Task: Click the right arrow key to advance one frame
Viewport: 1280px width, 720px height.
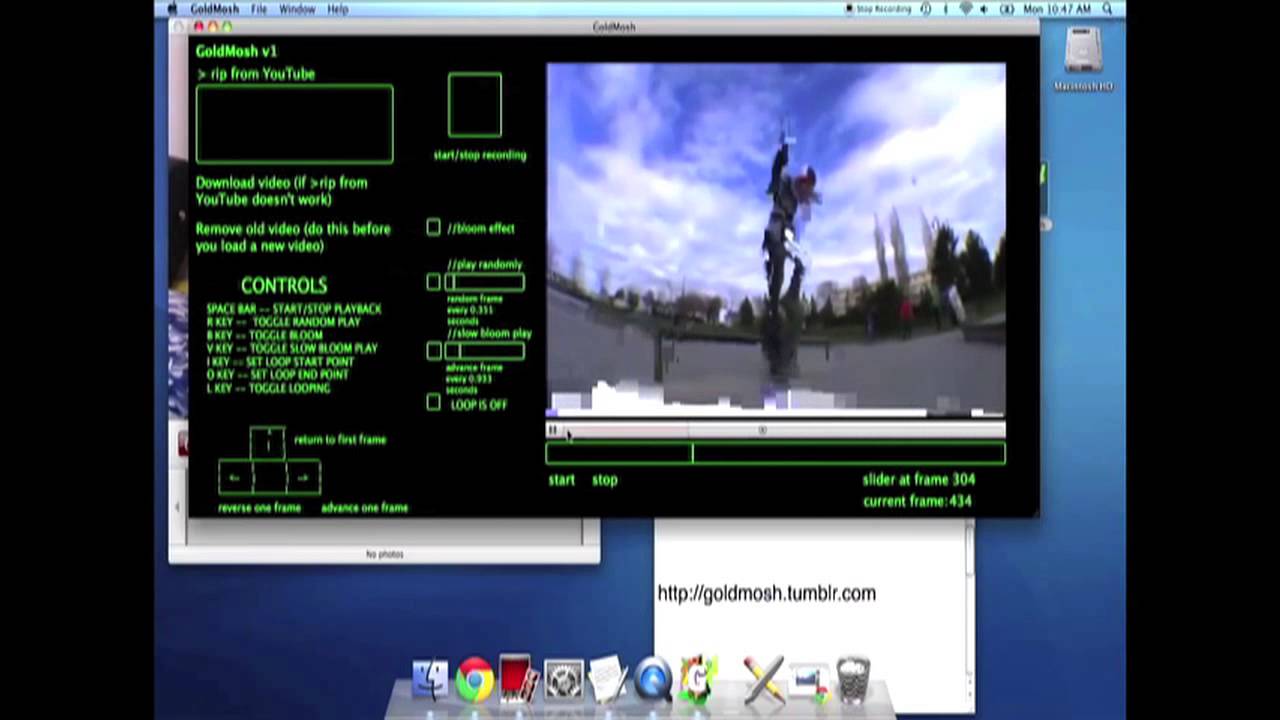Action: [302, 477]
